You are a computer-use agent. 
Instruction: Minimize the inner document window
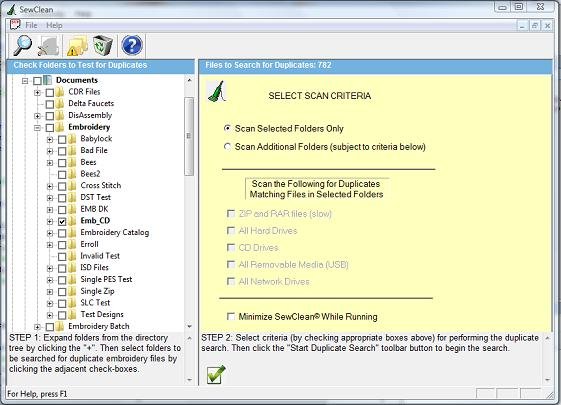click(x=522, y=25)
